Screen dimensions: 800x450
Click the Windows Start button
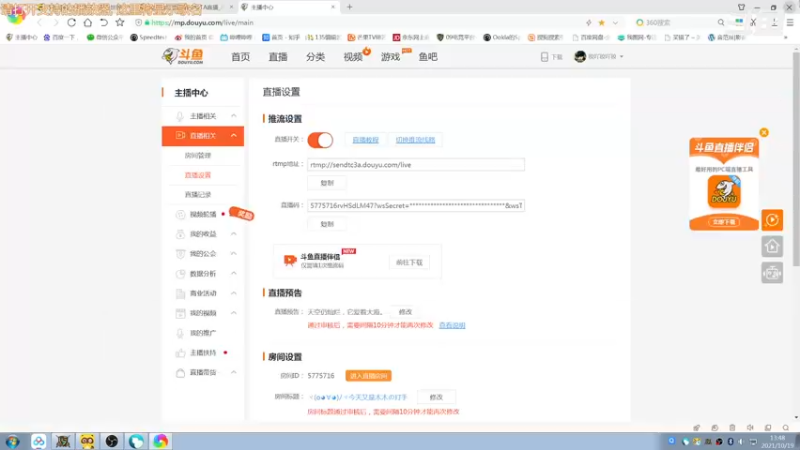click(x=12, y=441)
